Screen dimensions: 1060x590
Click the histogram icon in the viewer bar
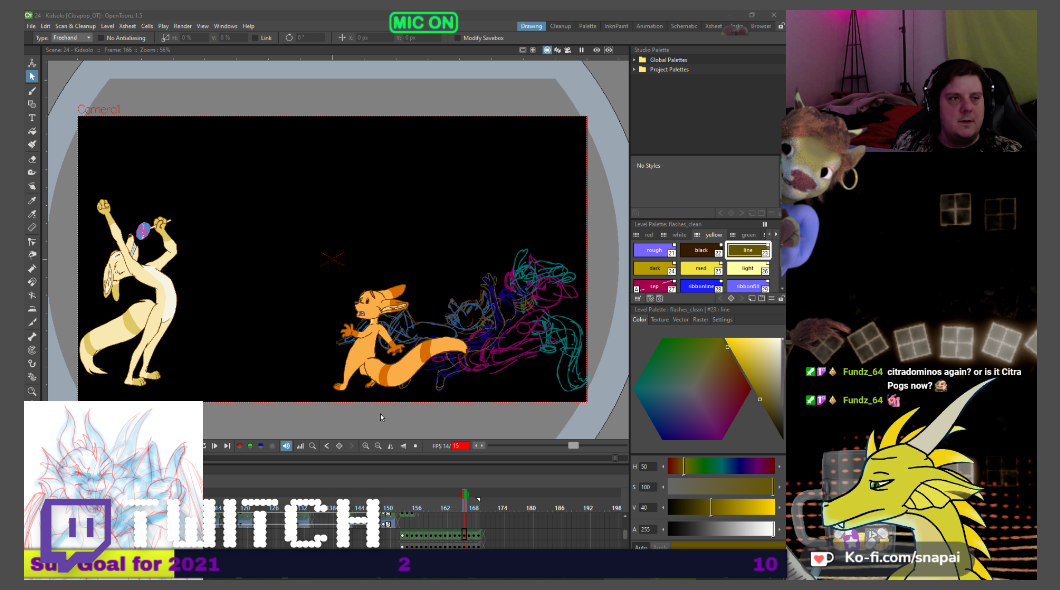pyautogui.click(x=300, y=446)
